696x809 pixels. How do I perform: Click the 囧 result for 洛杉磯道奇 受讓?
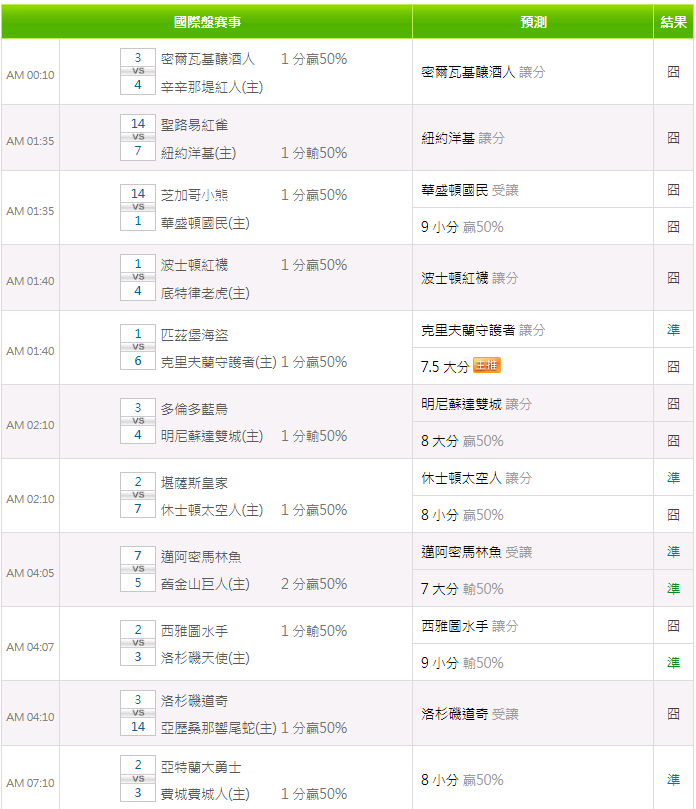(x=673, y=714)
